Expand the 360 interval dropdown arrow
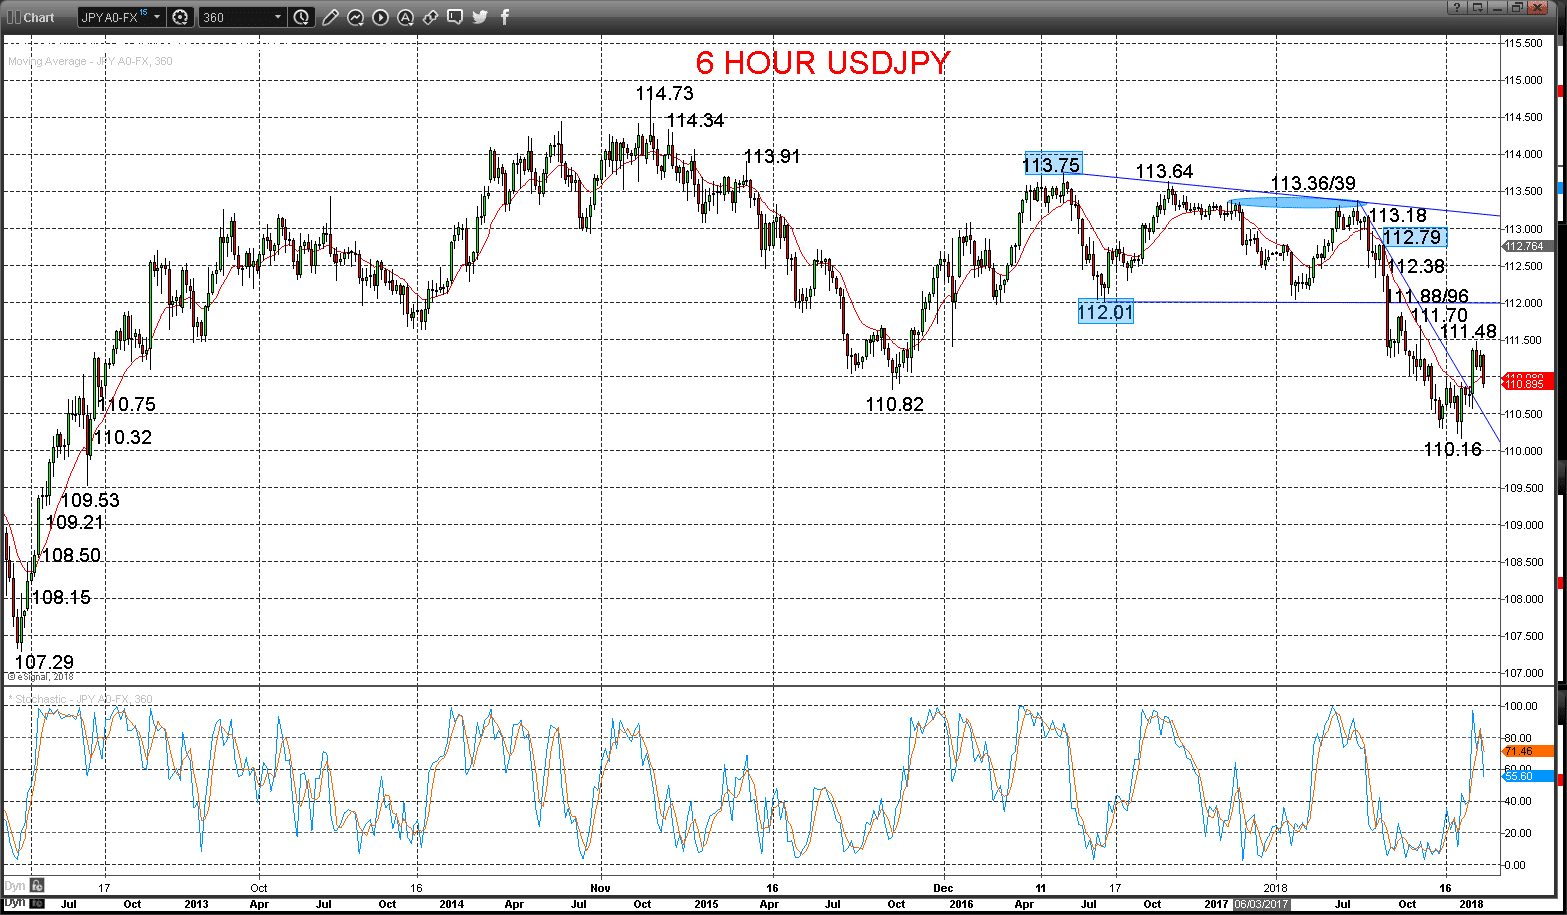Image resolution: width=1567 pixels, height=915 pixels. 277,17
